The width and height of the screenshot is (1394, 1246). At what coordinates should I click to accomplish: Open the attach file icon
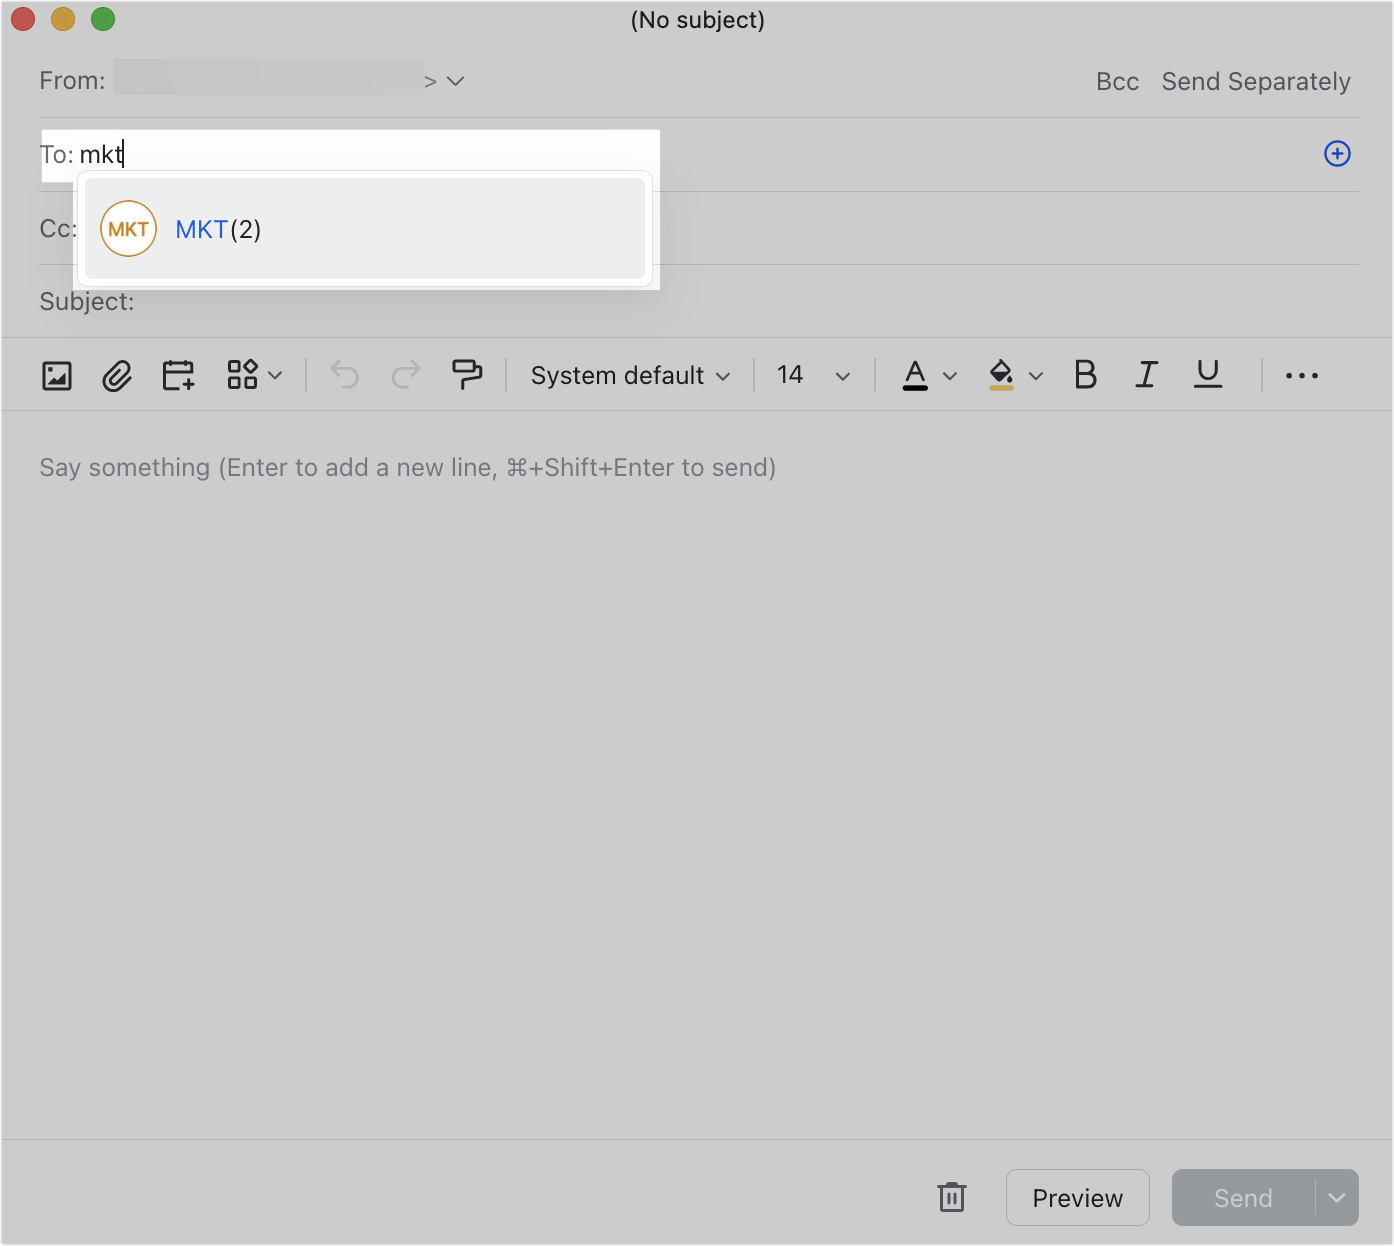point(117,375)
